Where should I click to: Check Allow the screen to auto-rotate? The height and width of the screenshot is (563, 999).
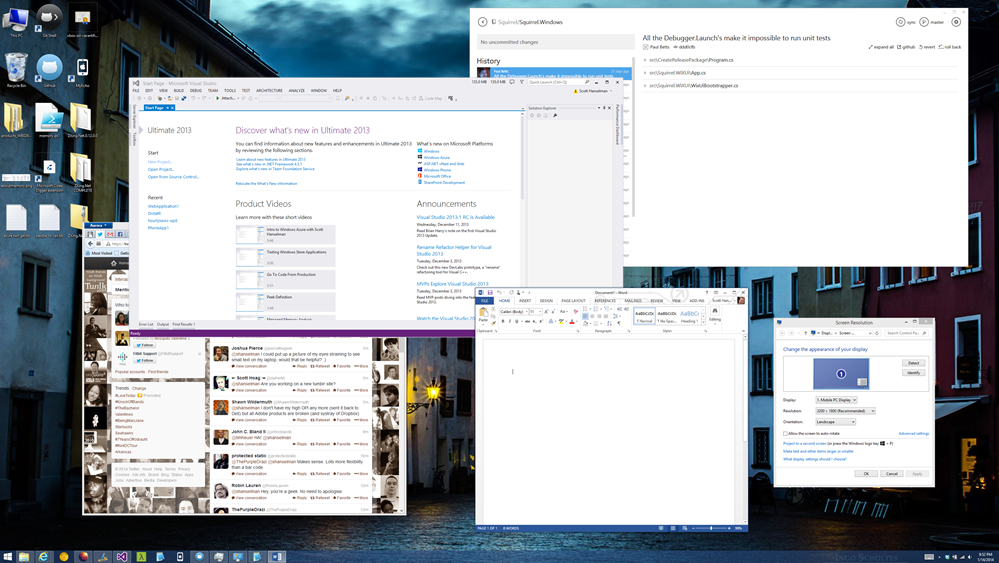(785, 433)
